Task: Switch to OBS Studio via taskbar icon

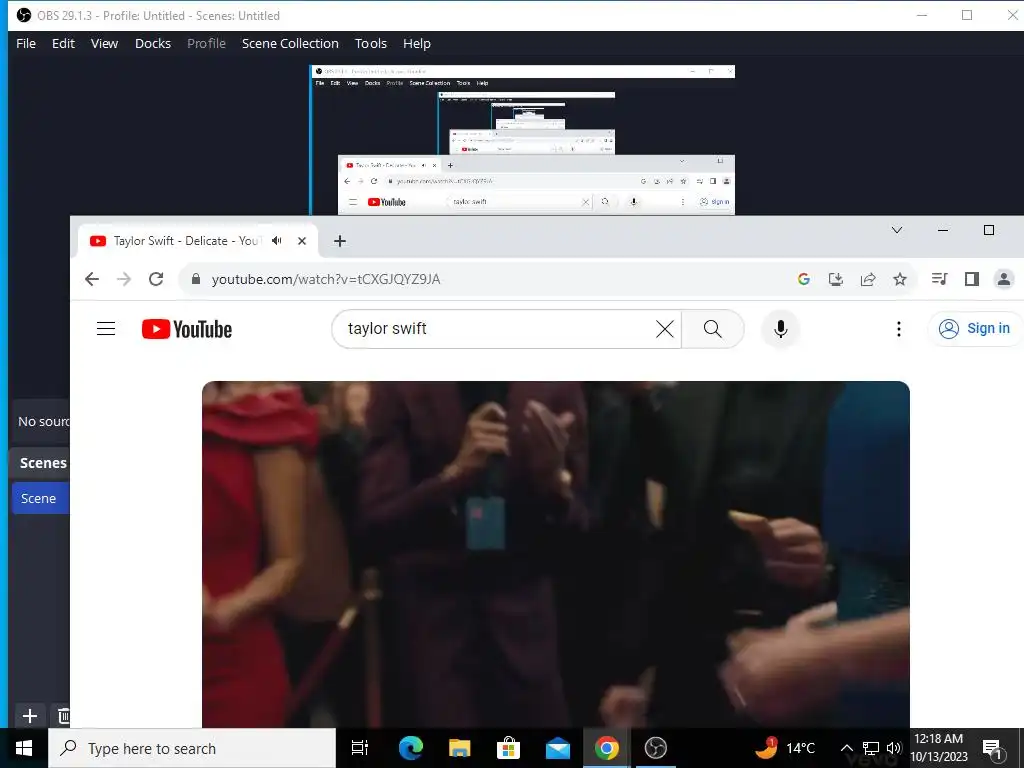Action: coord(656,748)
